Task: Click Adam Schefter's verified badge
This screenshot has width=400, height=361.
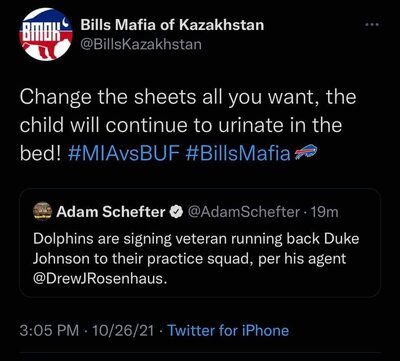Action: click(175, 212)
